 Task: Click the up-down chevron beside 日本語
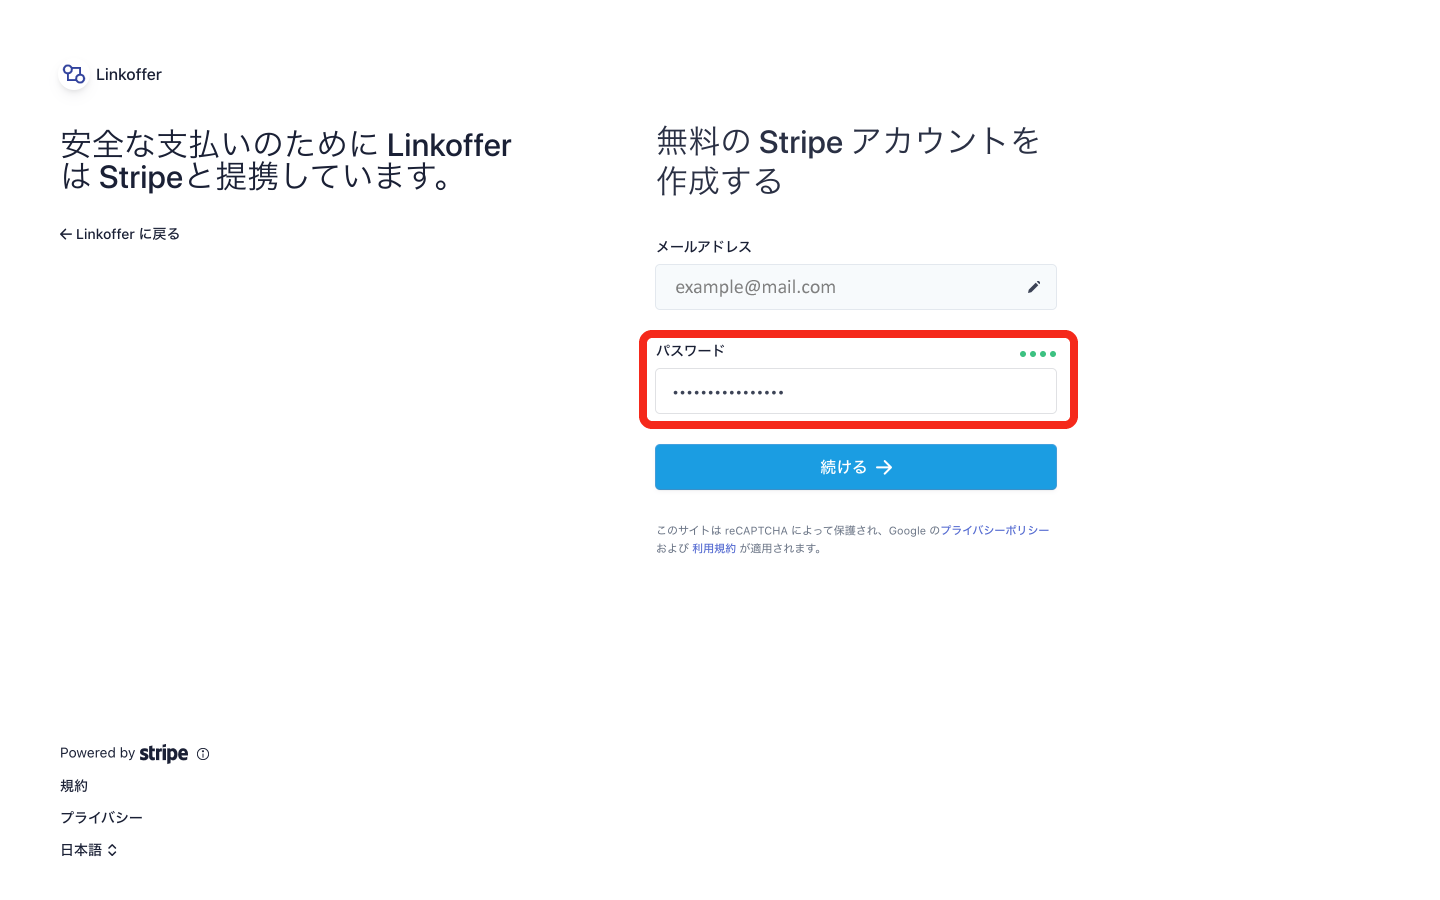coord(113,850)
